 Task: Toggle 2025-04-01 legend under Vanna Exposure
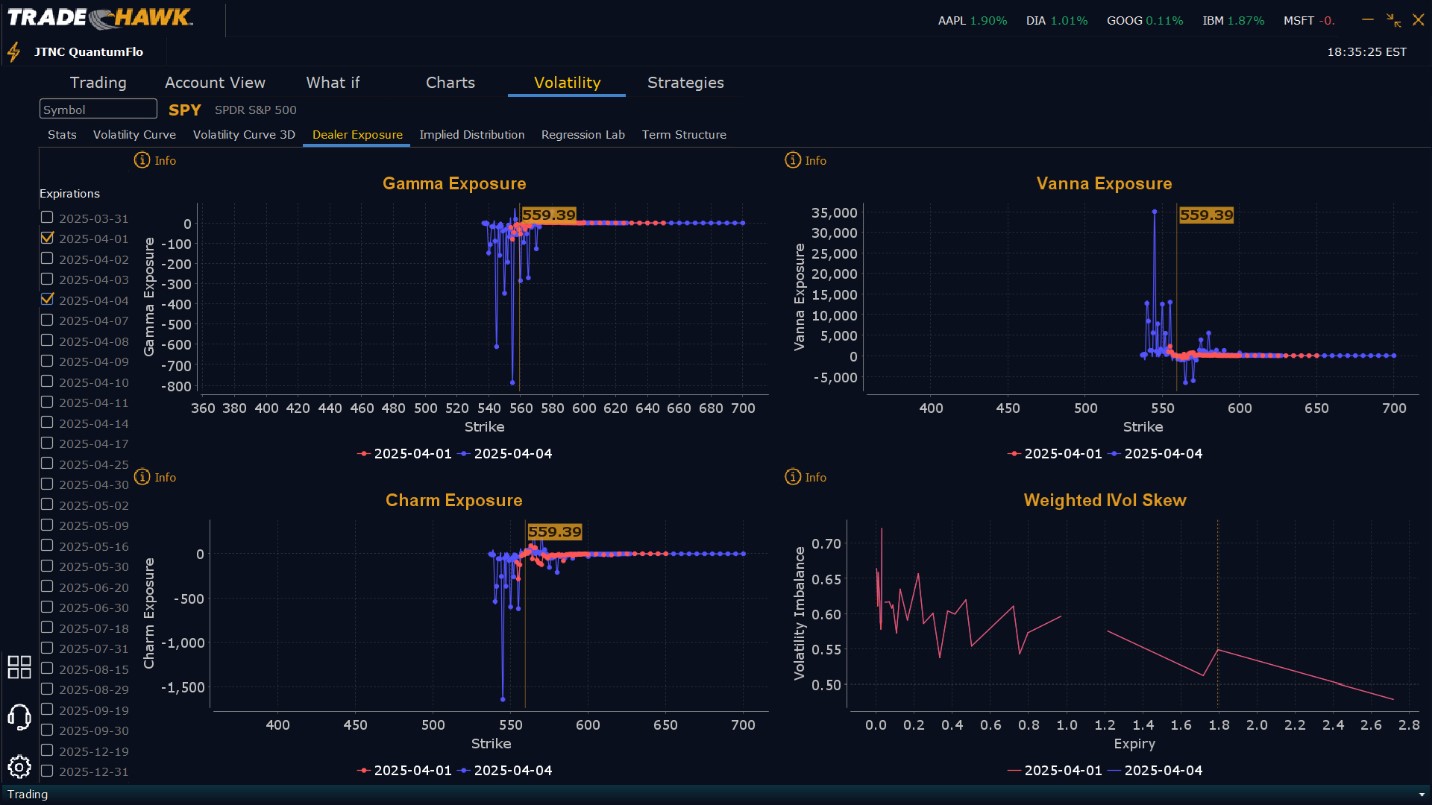coord(1055,453)
